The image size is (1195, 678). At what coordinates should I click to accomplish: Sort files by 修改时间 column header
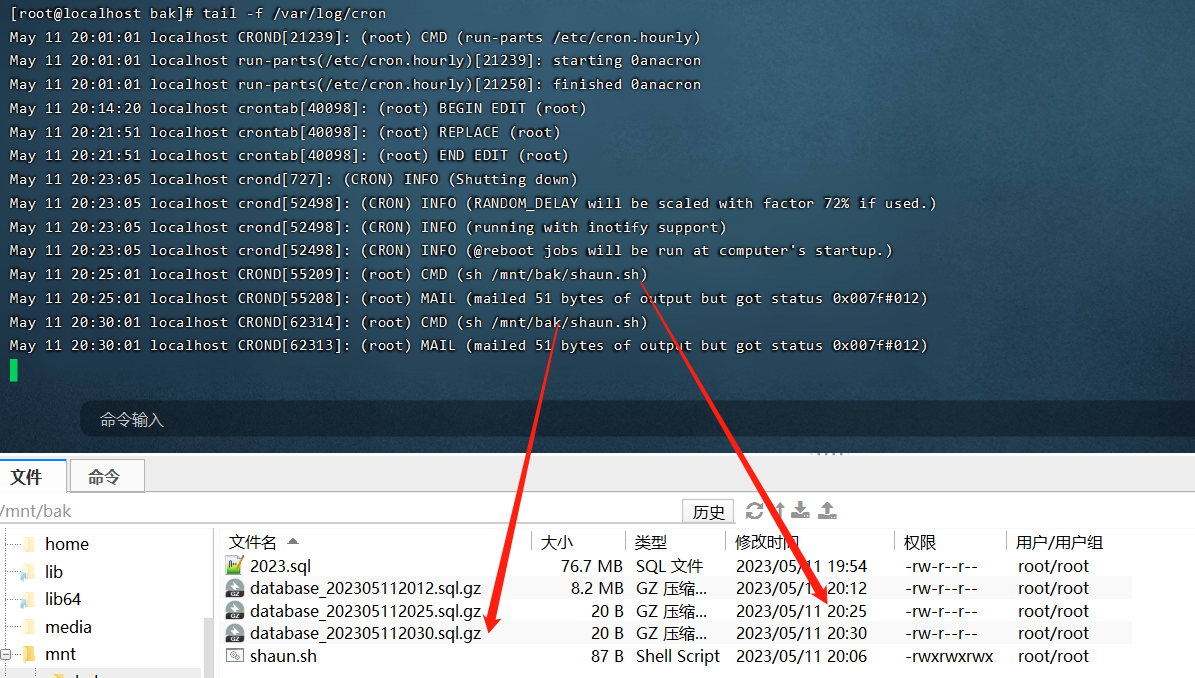(767, 542)
